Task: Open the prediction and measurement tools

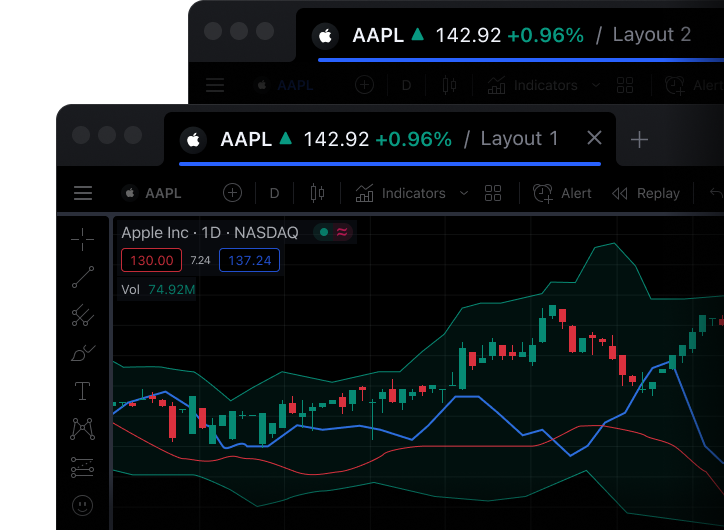Action: coord(83,467)
